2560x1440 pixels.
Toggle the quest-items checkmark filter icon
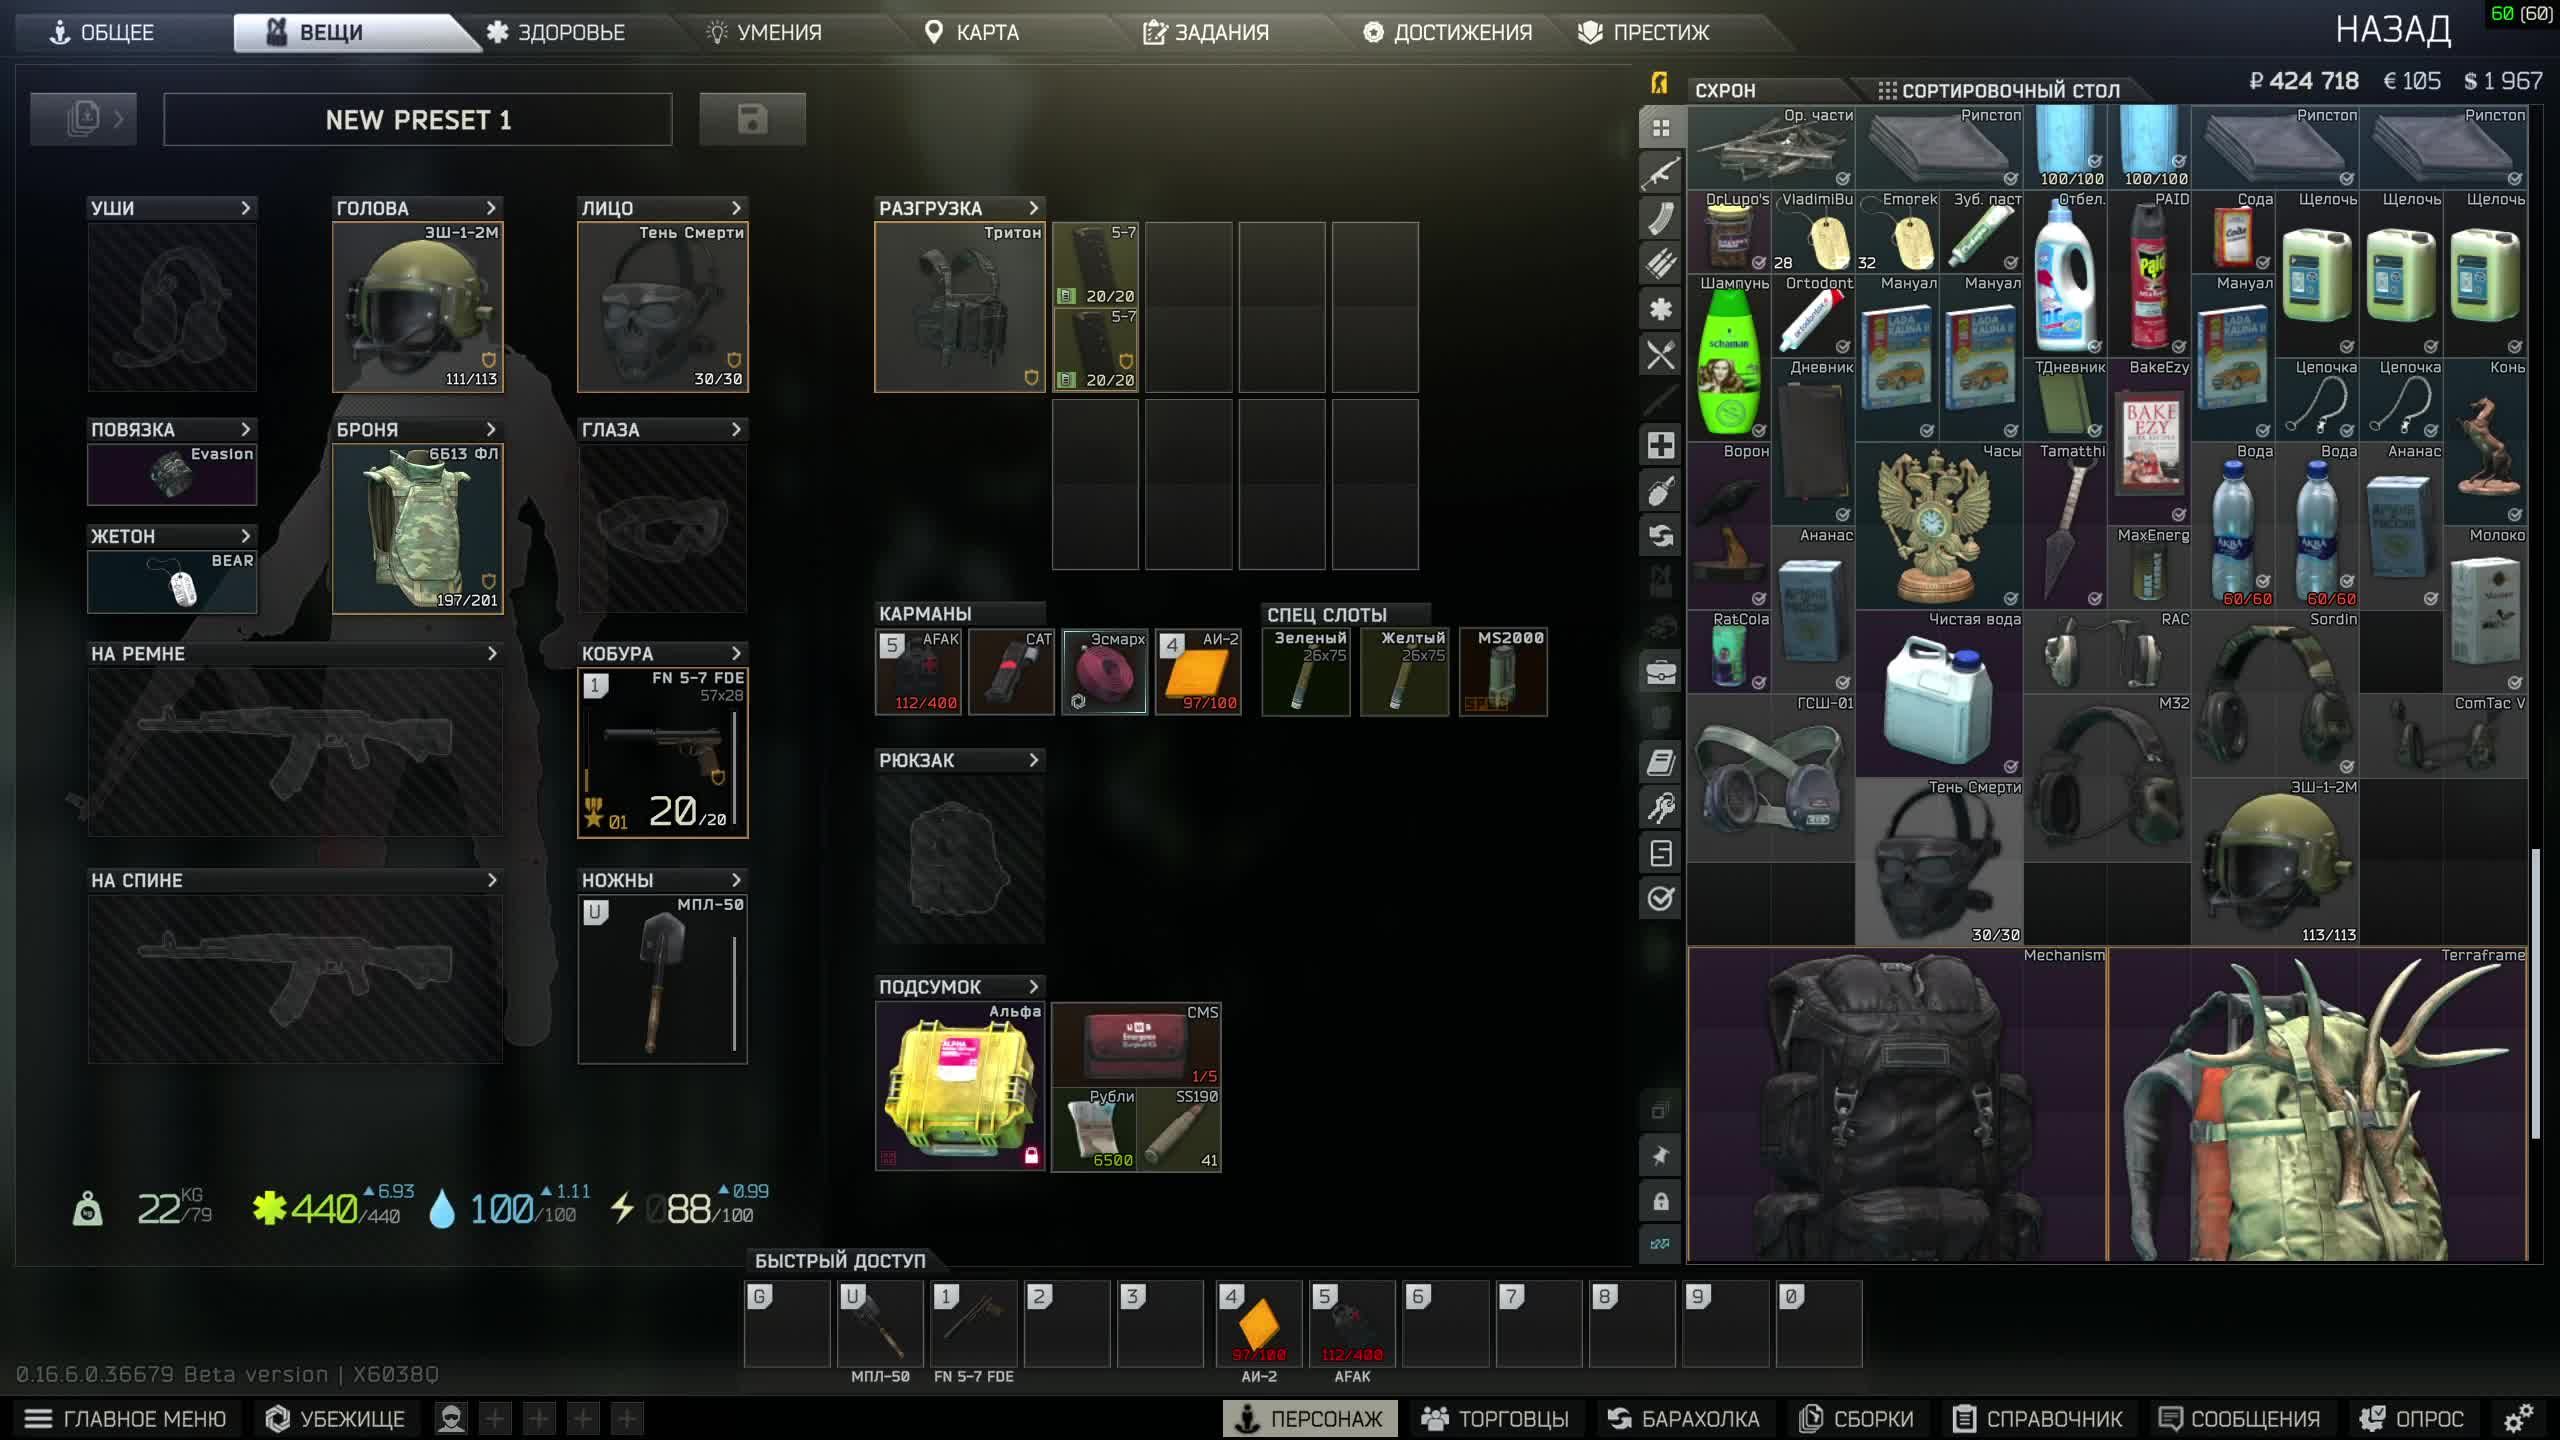pyautogui.click(x=1660, y=898)
